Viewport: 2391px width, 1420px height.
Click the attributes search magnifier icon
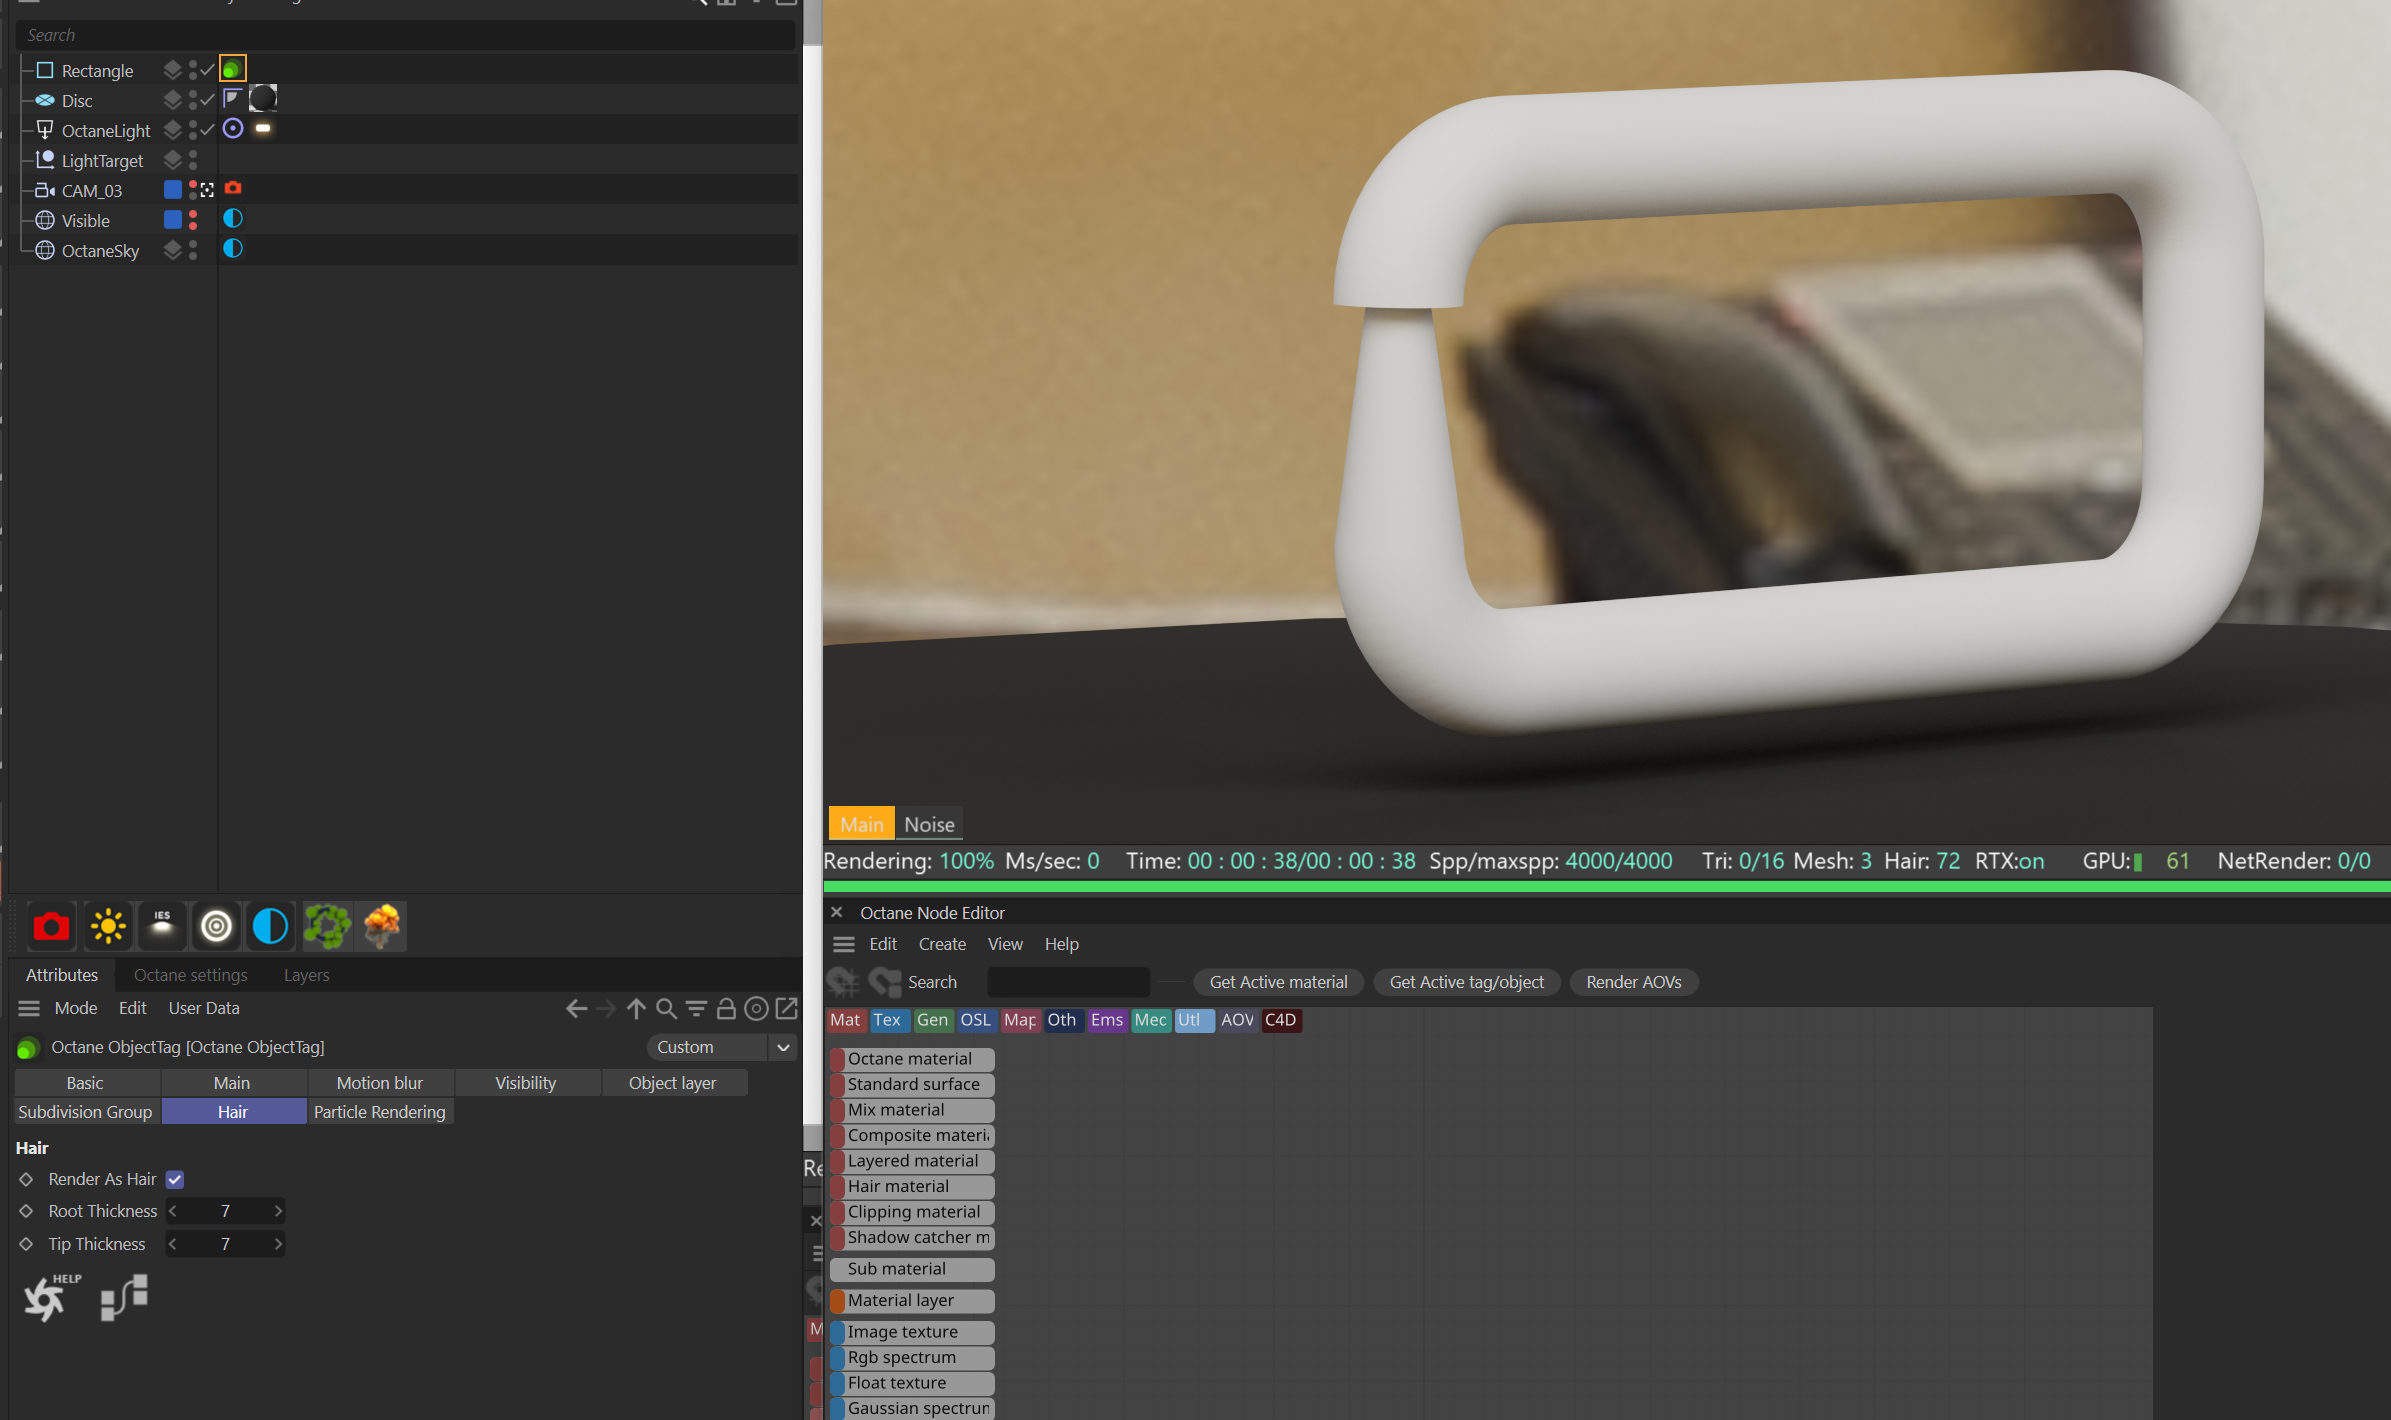tap(665, 1008)
